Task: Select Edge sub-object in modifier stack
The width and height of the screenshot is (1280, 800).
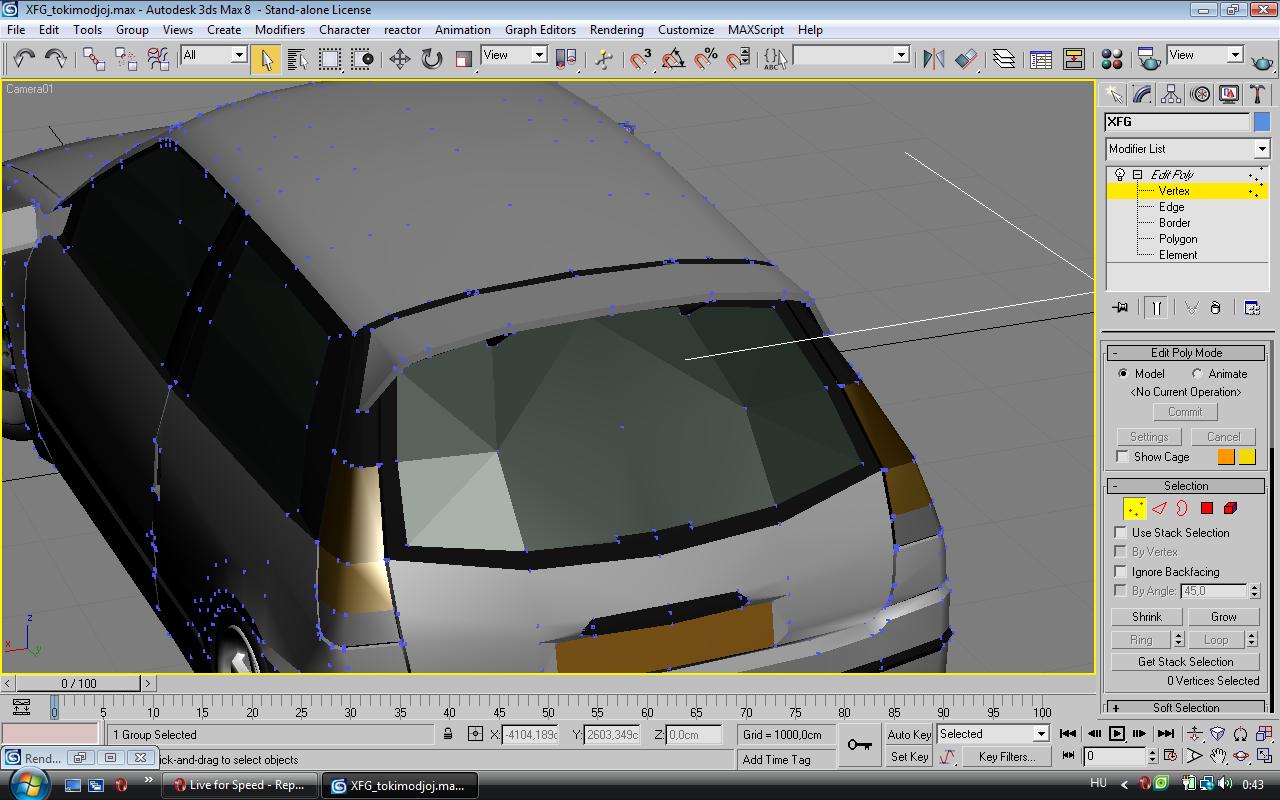Action: click(x=1171, y=207)
